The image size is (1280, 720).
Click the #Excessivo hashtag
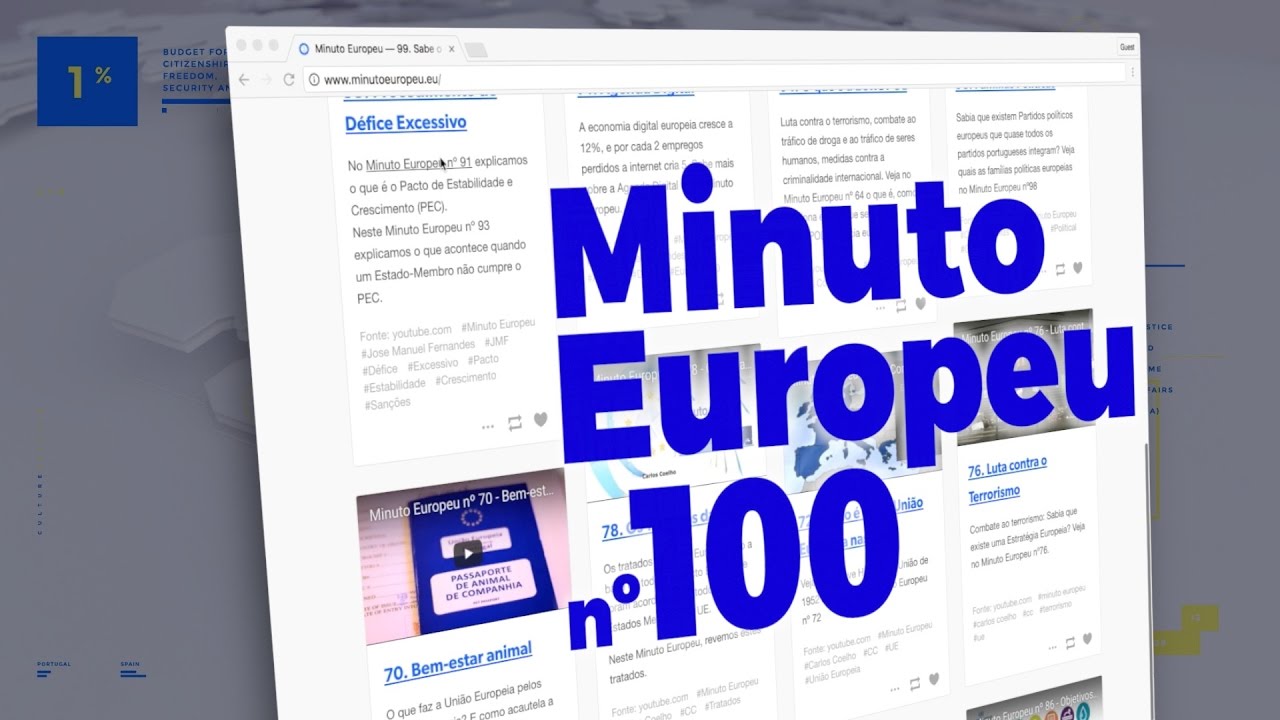click(432, 365)
